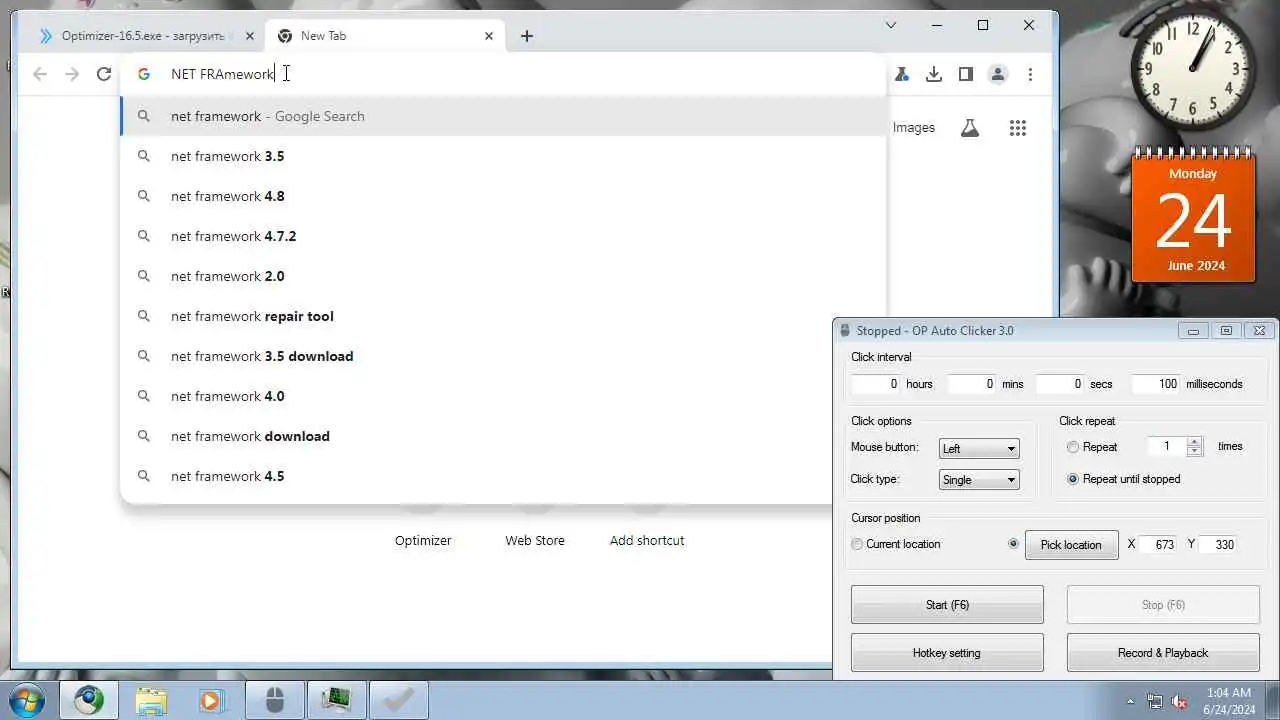Click the address bar containing NET FRAmework
Screen dimensions: 1280x720
[x=503, y=74]
